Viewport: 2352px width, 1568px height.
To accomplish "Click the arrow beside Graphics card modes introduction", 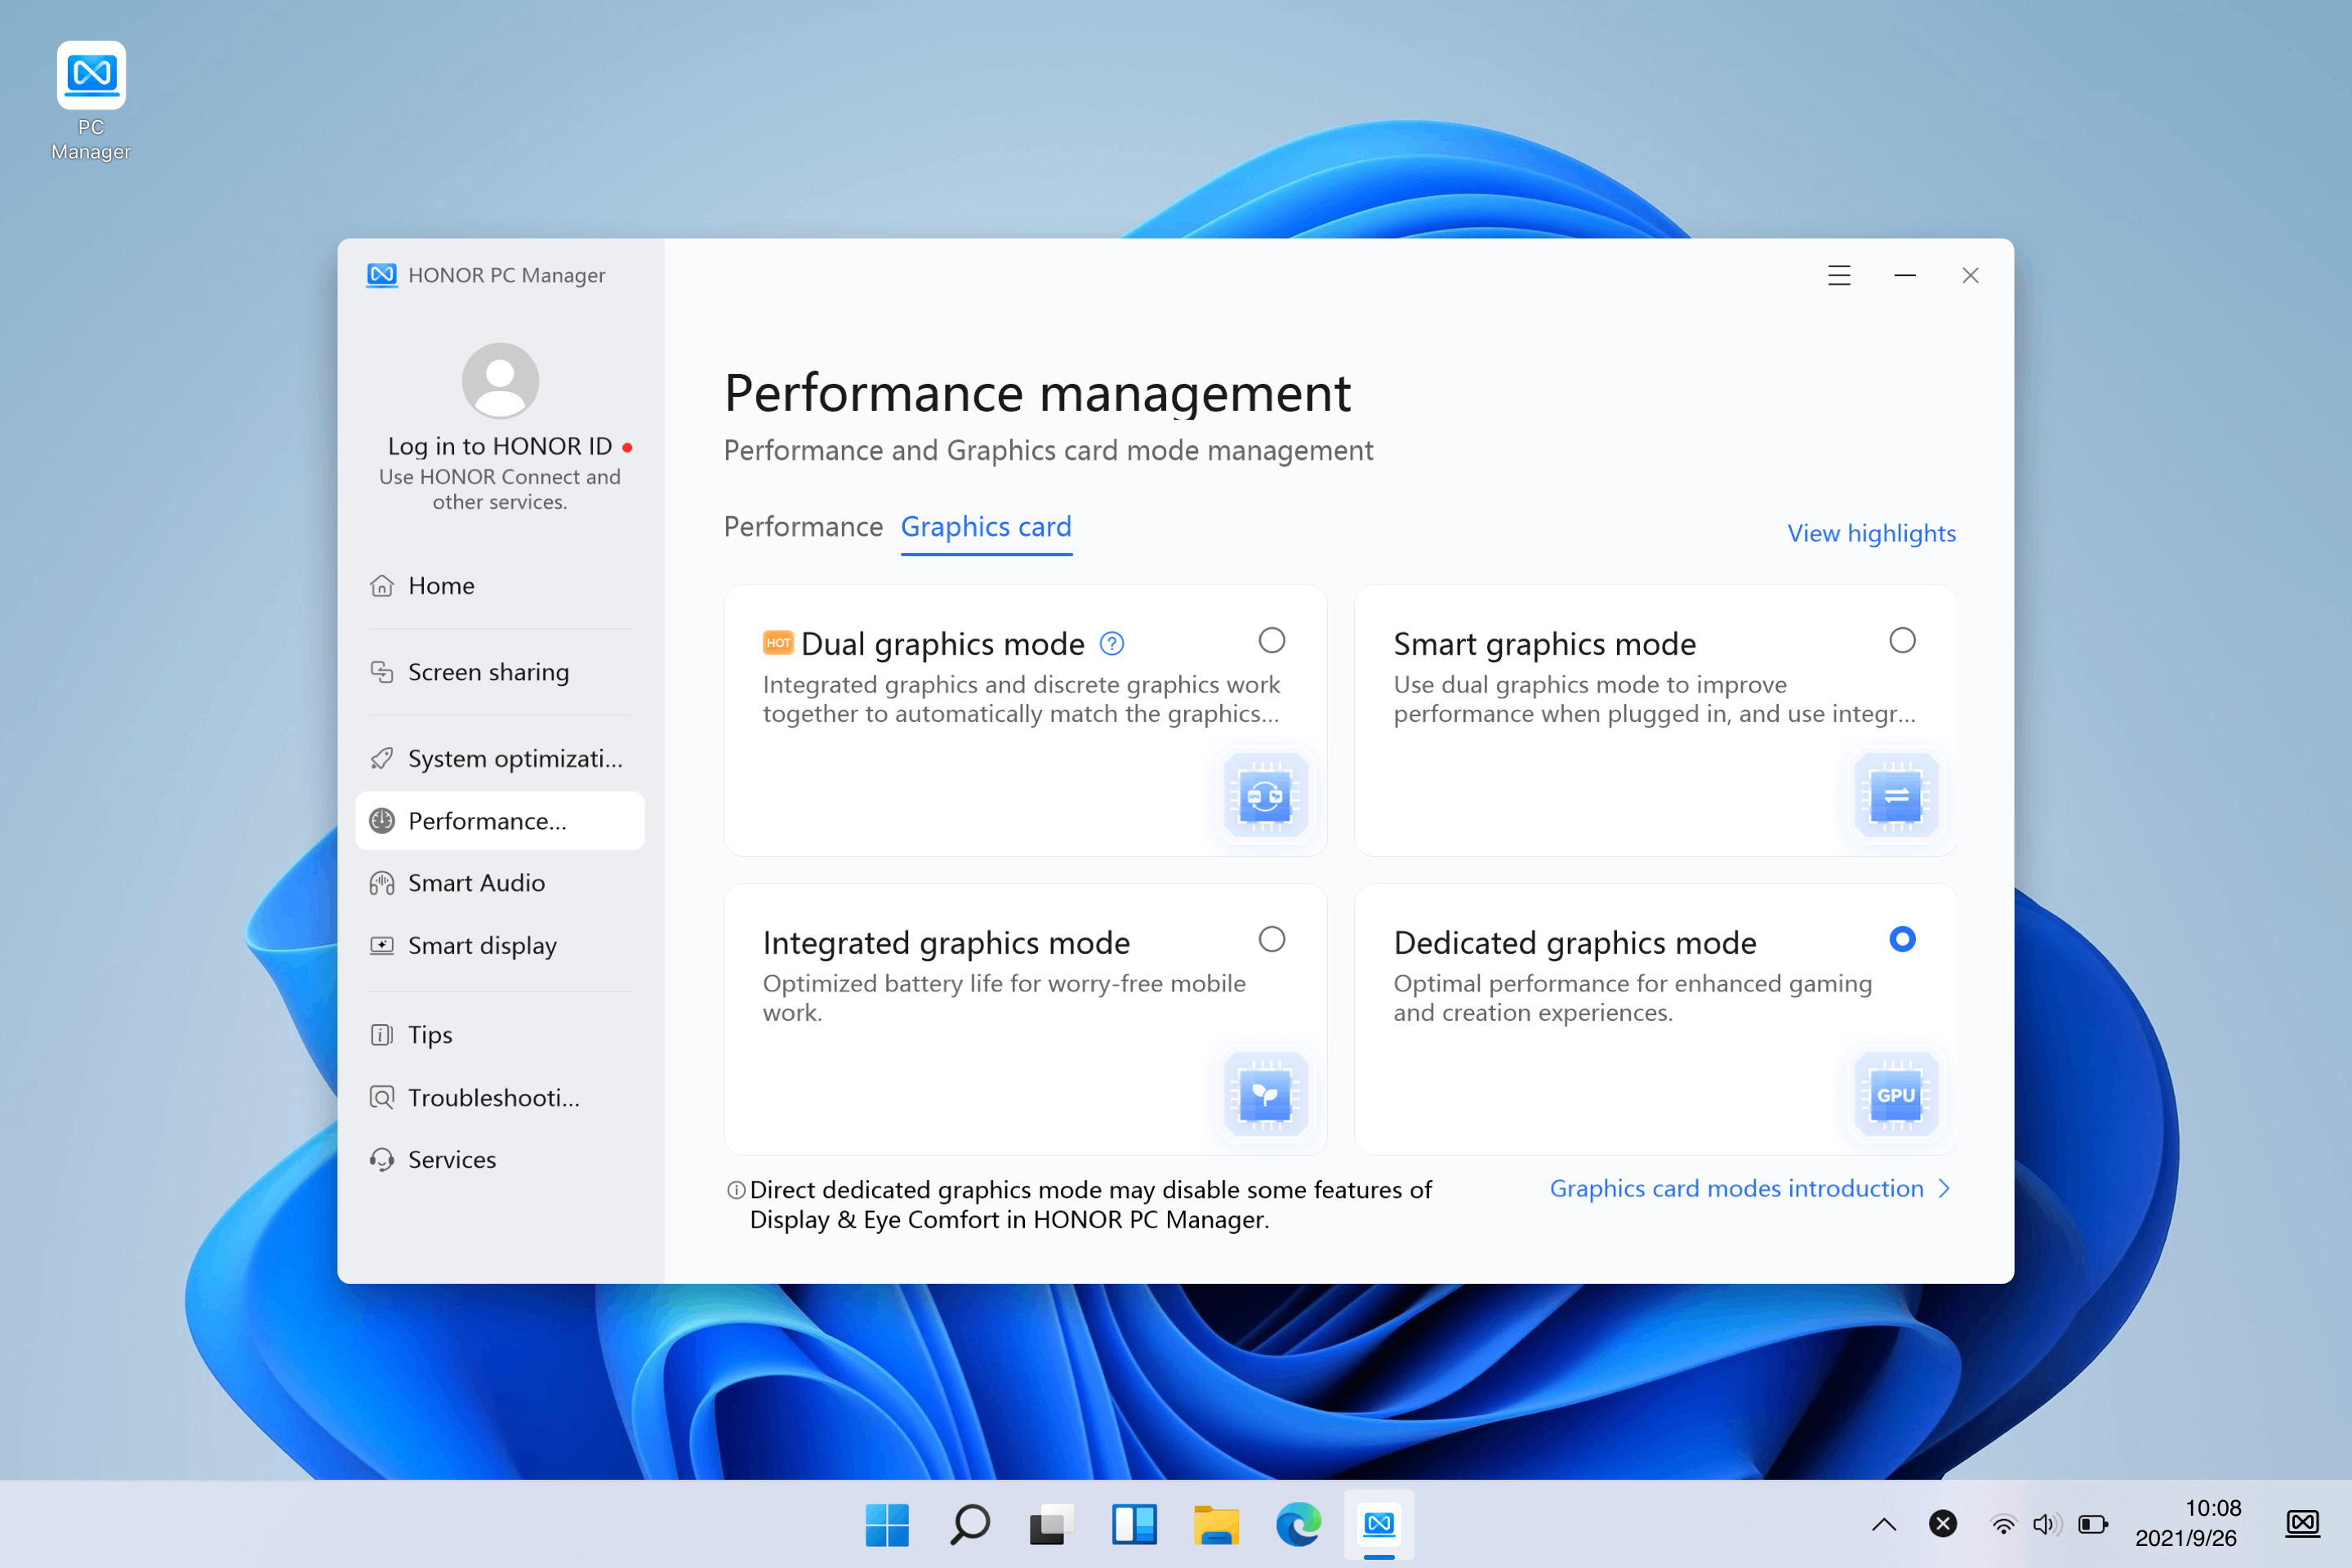I will tap(1945, 1188).
